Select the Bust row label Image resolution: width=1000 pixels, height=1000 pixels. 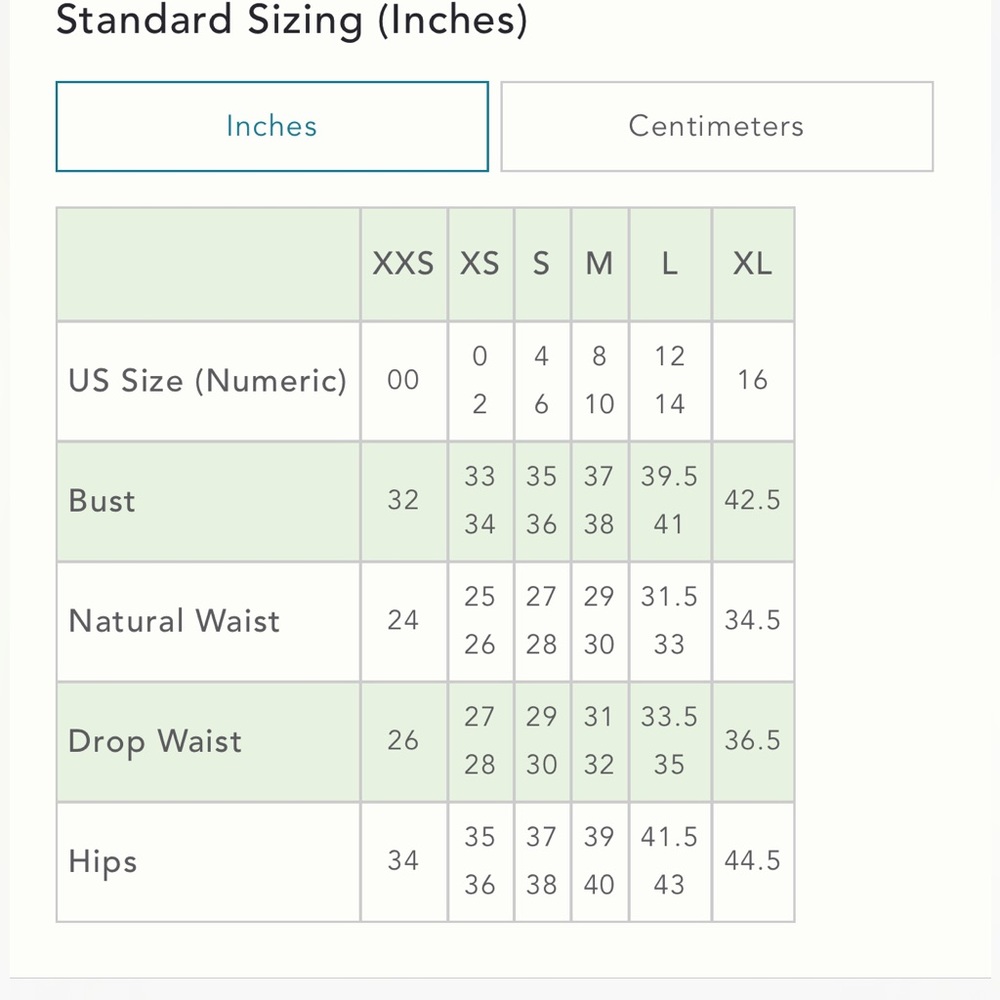102,501
